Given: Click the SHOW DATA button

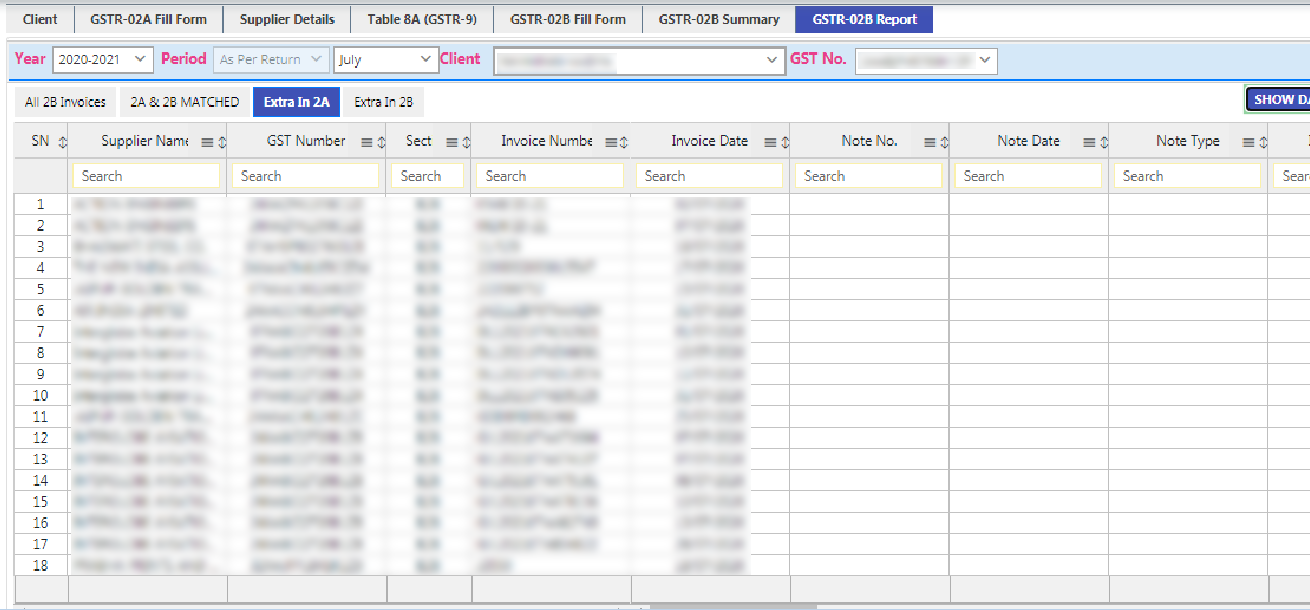Looking at the screenshot, I should point(1278,99).
